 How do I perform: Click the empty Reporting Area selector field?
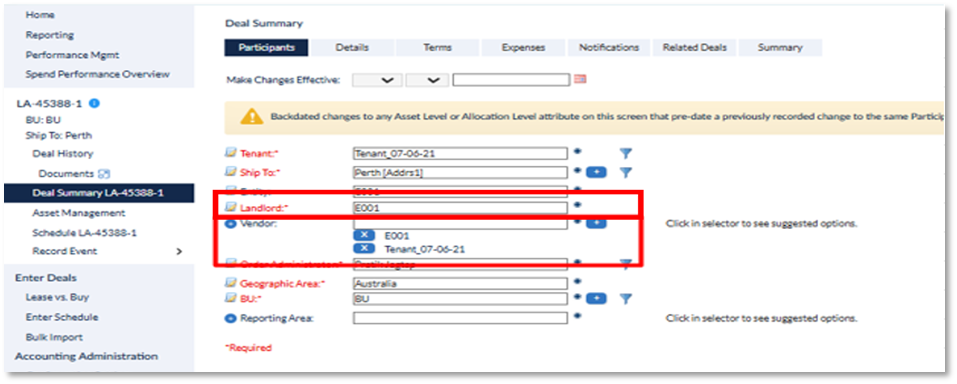pyautogui.click(x=460, y=319)
